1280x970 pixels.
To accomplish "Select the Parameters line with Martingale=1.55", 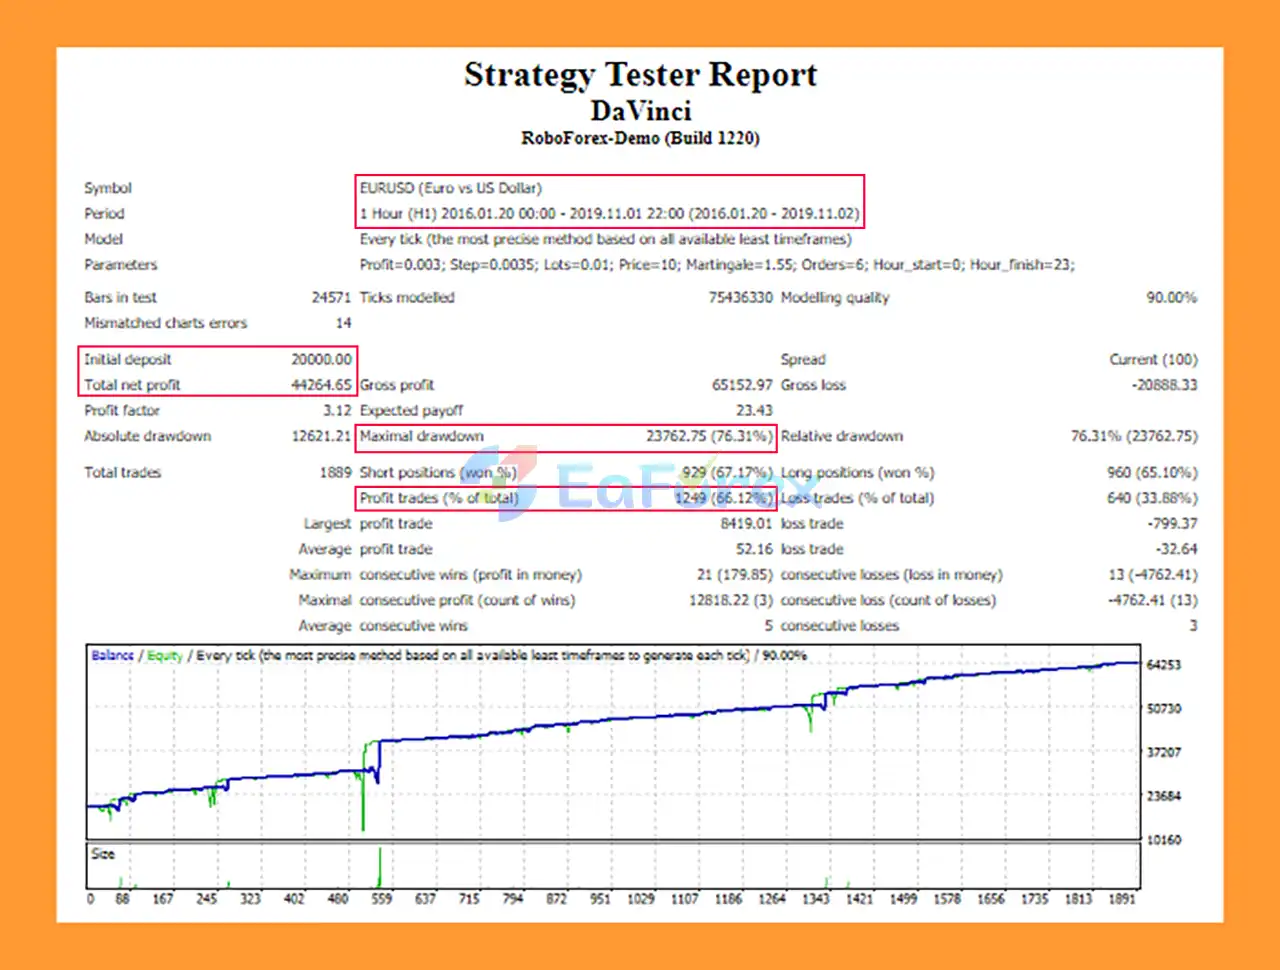I will [x=716, y=265].
